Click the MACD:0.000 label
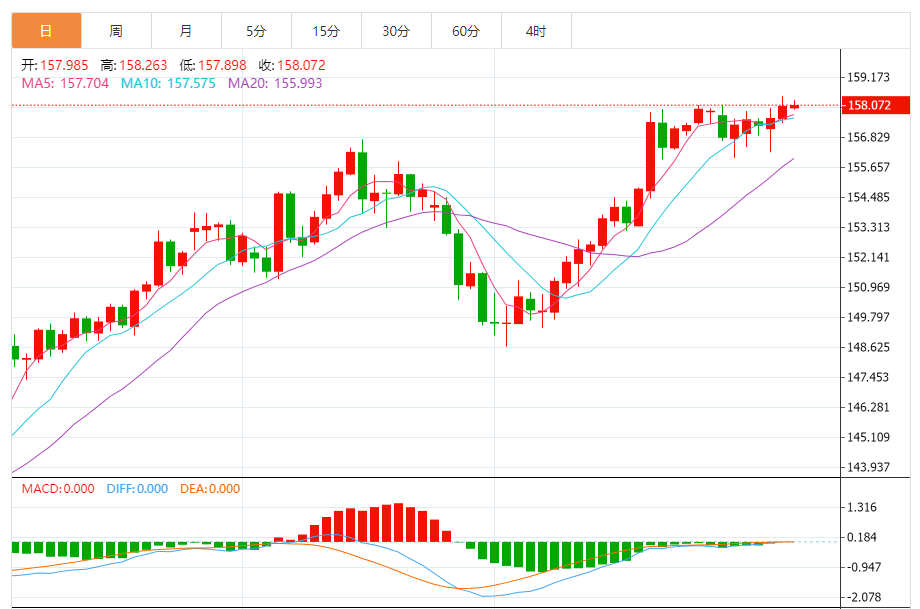 click(x=58, y=489)
